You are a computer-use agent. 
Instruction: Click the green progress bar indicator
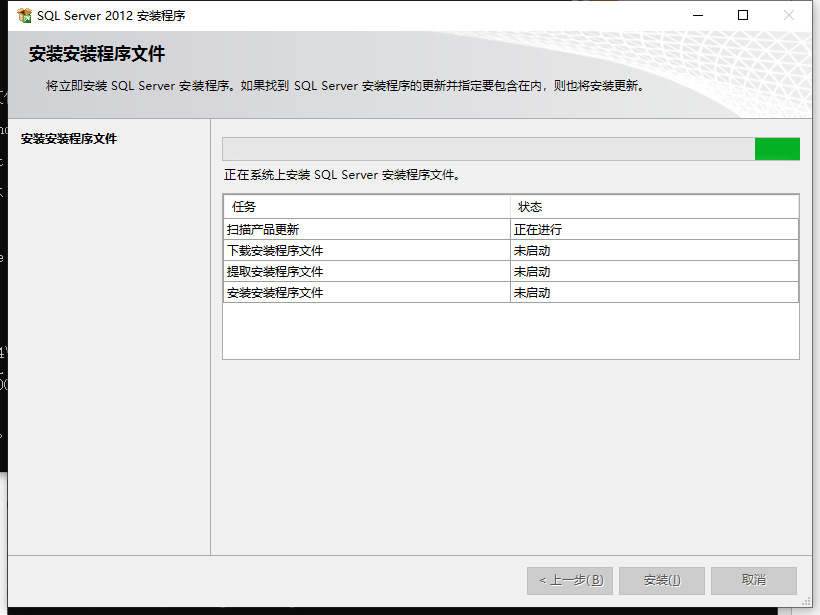pos(777,149)
